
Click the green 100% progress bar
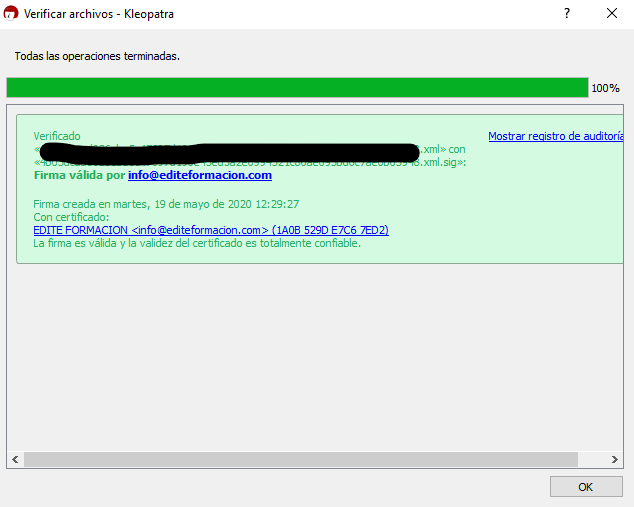(x=297, y=88)
